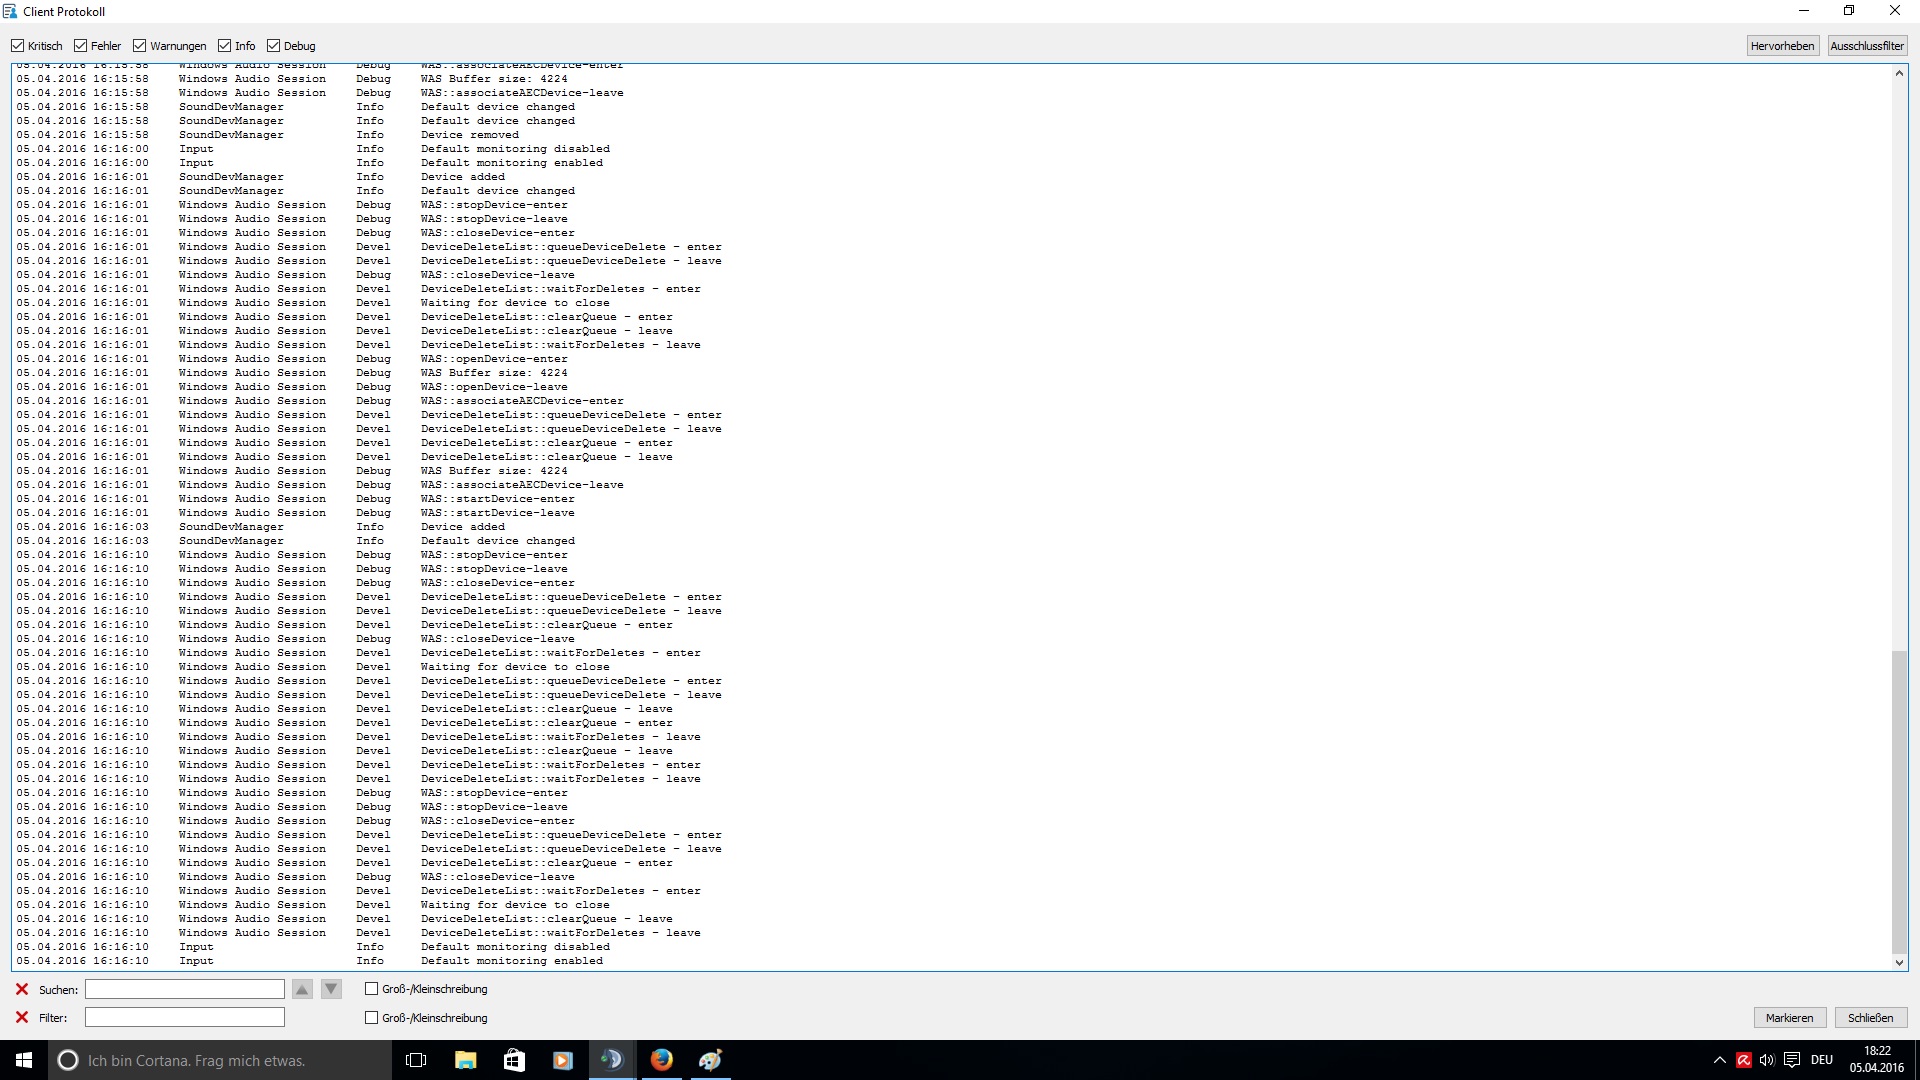The image size is (1920, 1080).
Task: Open TeamSpeak from the taskbar
Action: click(612, 1060)
